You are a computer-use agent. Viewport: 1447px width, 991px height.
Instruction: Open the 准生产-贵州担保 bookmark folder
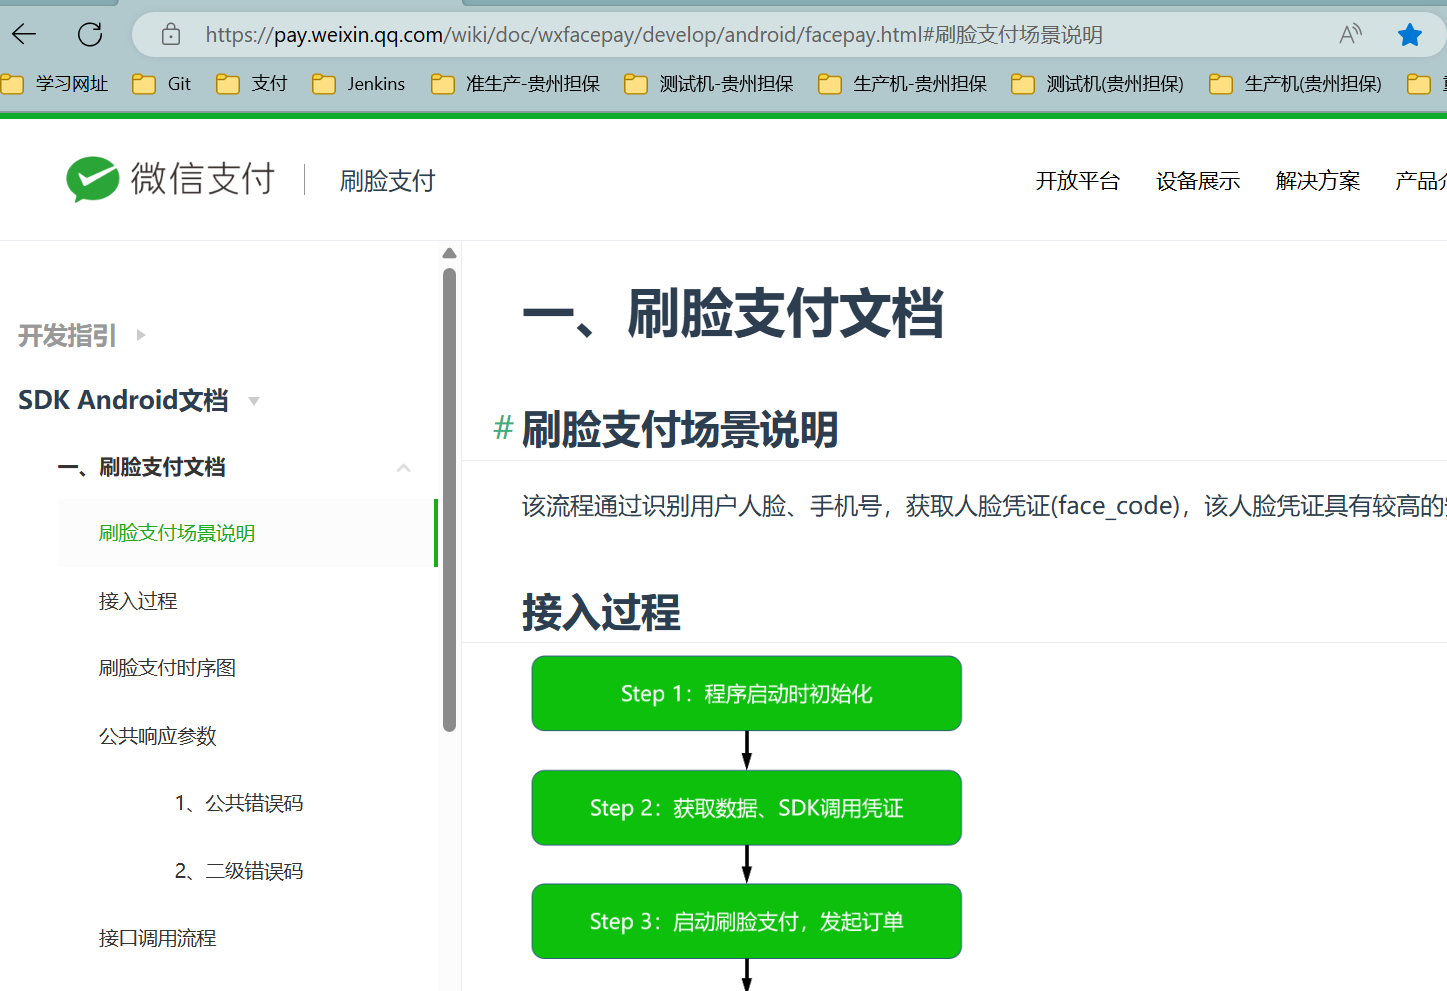(x=516, y=84)
